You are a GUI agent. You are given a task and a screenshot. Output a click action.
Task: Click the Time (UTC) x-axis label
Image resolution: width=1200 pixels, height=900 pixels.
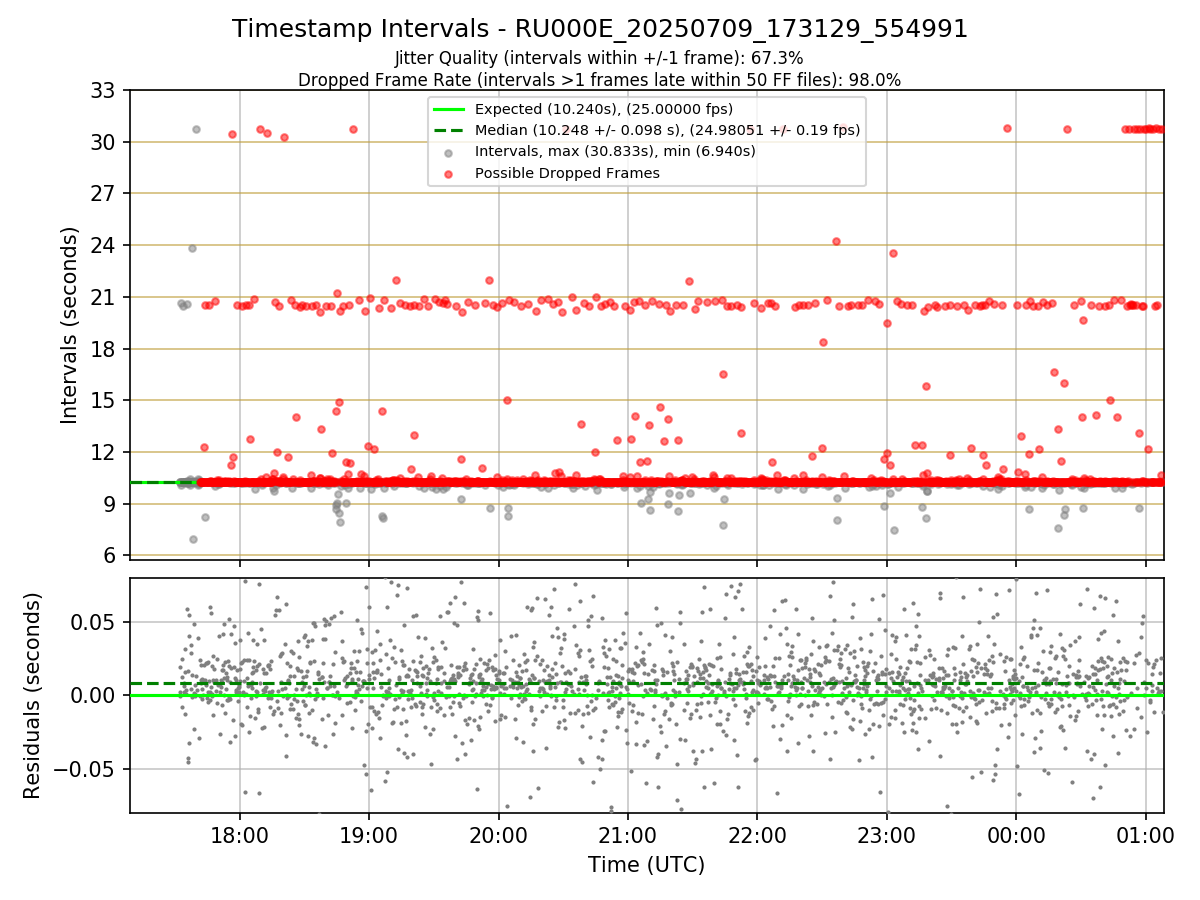coord(646,865)
